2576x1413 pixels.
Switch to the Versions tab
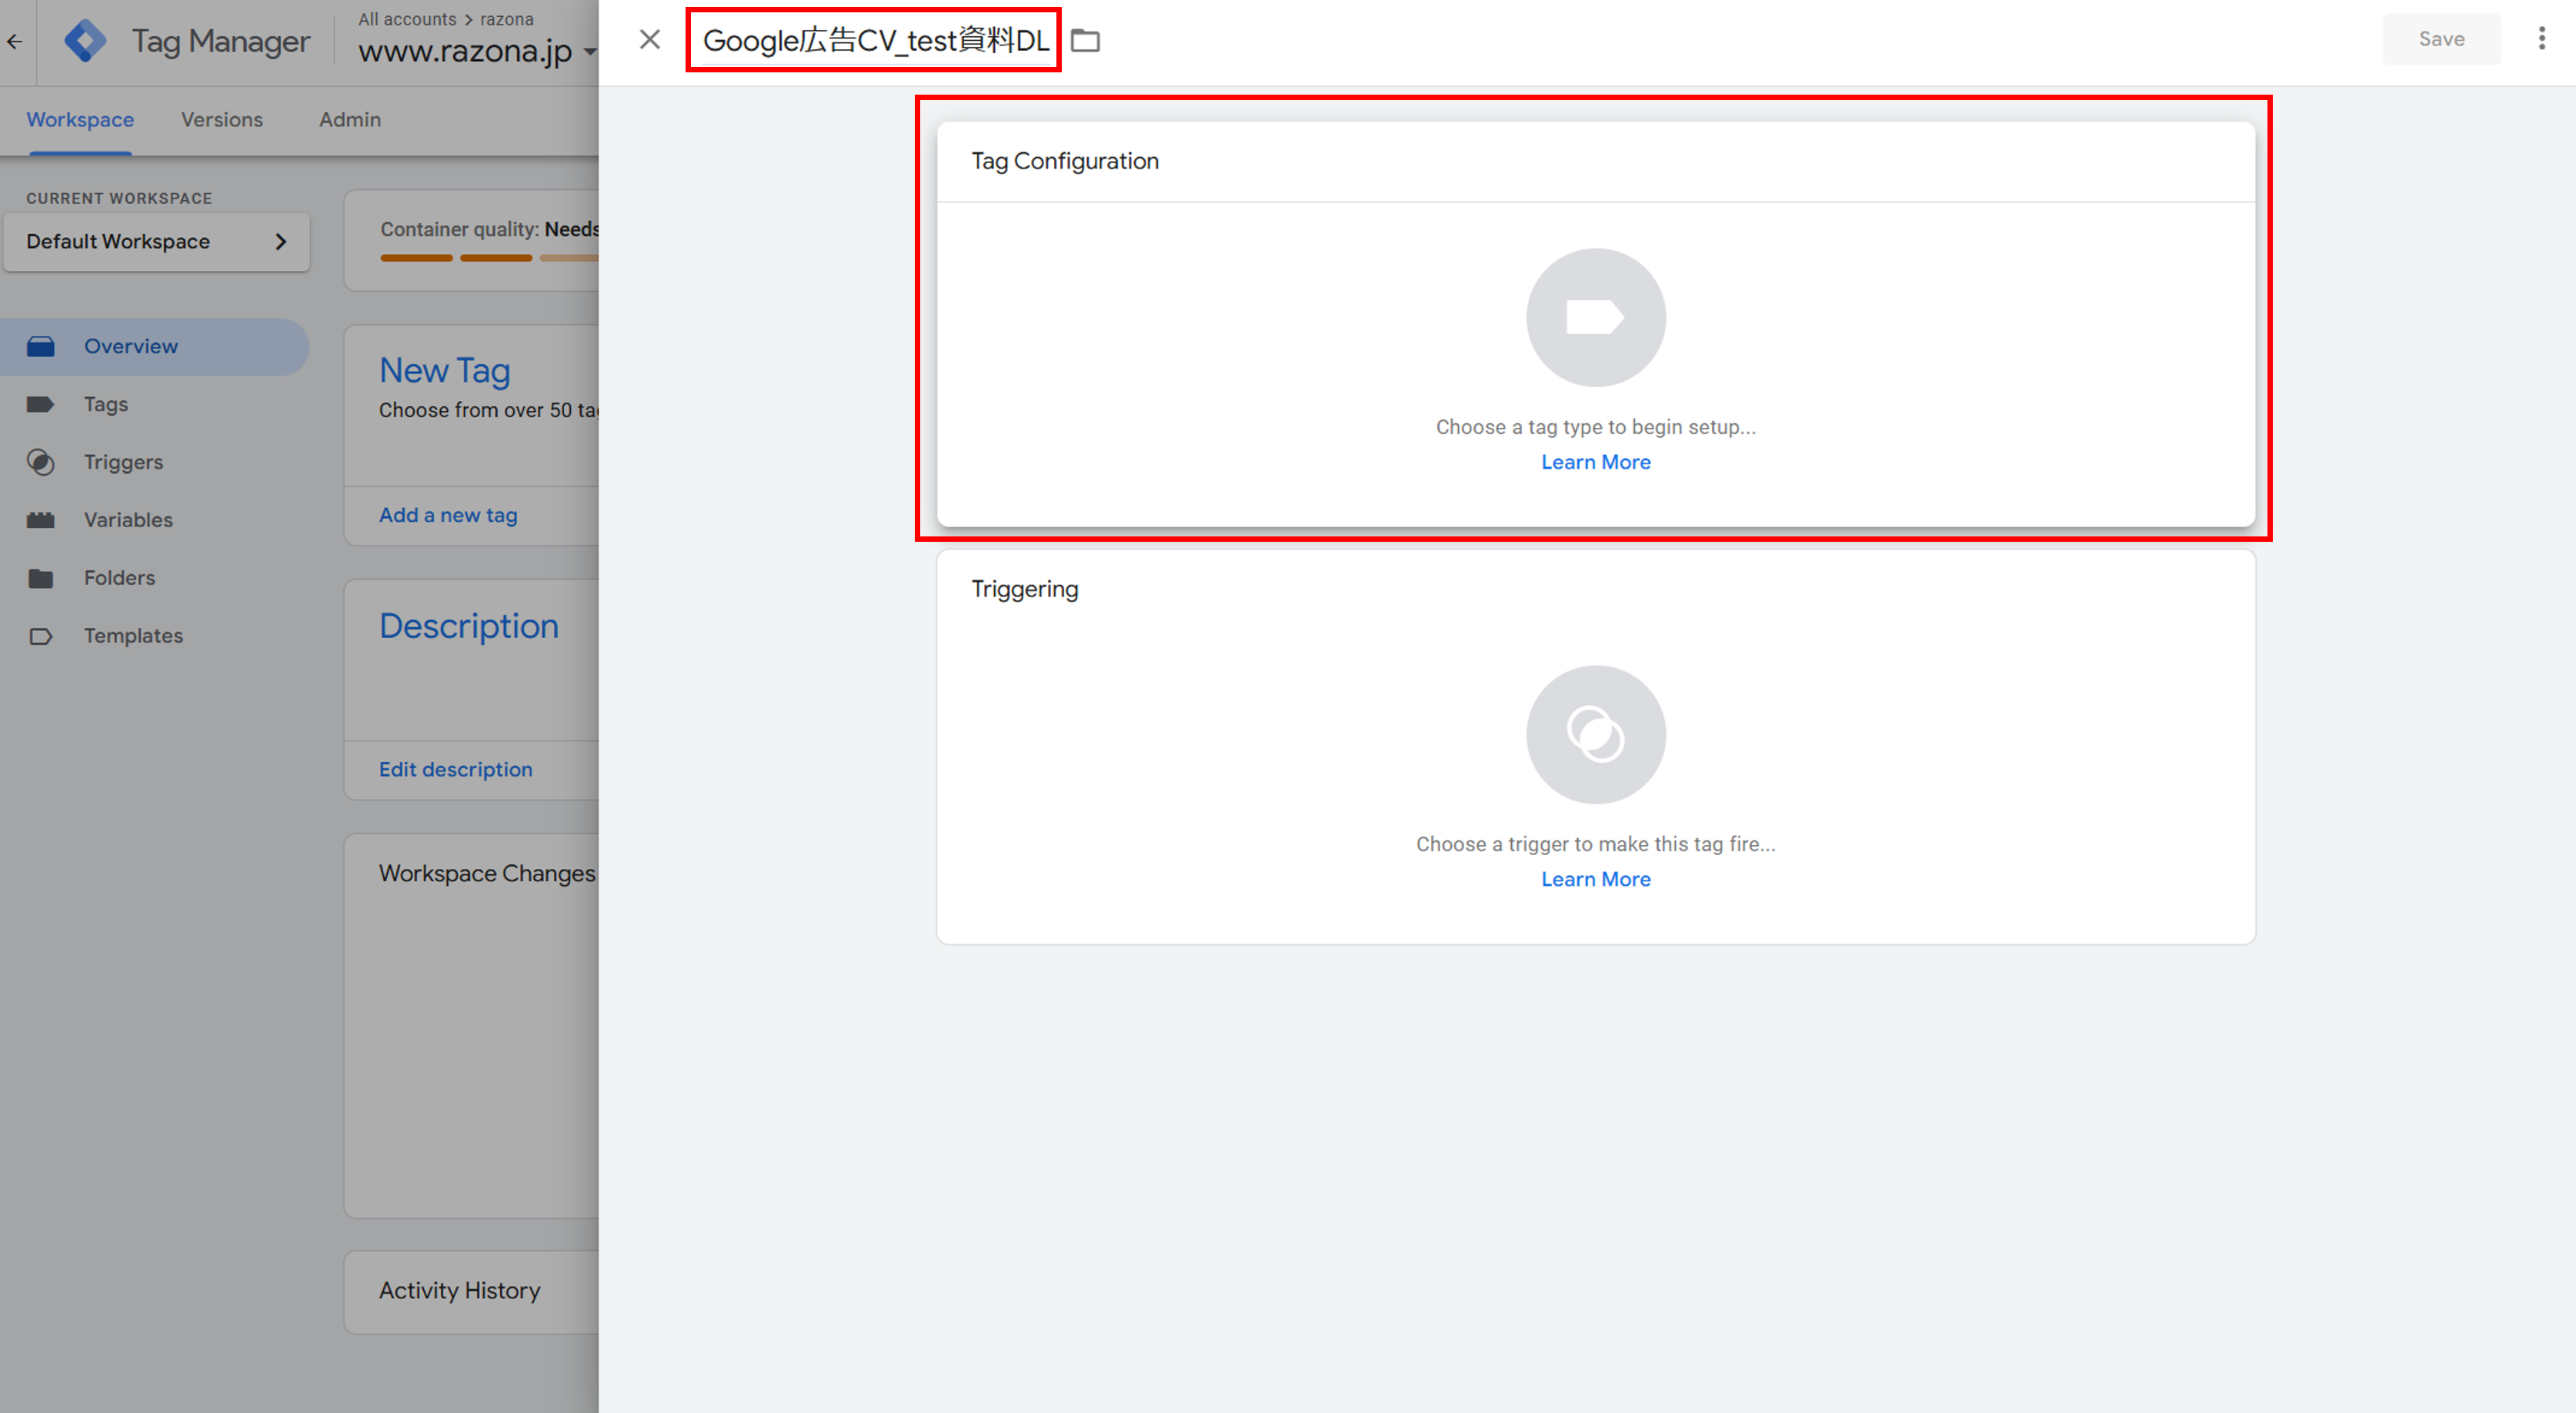coord(222,119)
